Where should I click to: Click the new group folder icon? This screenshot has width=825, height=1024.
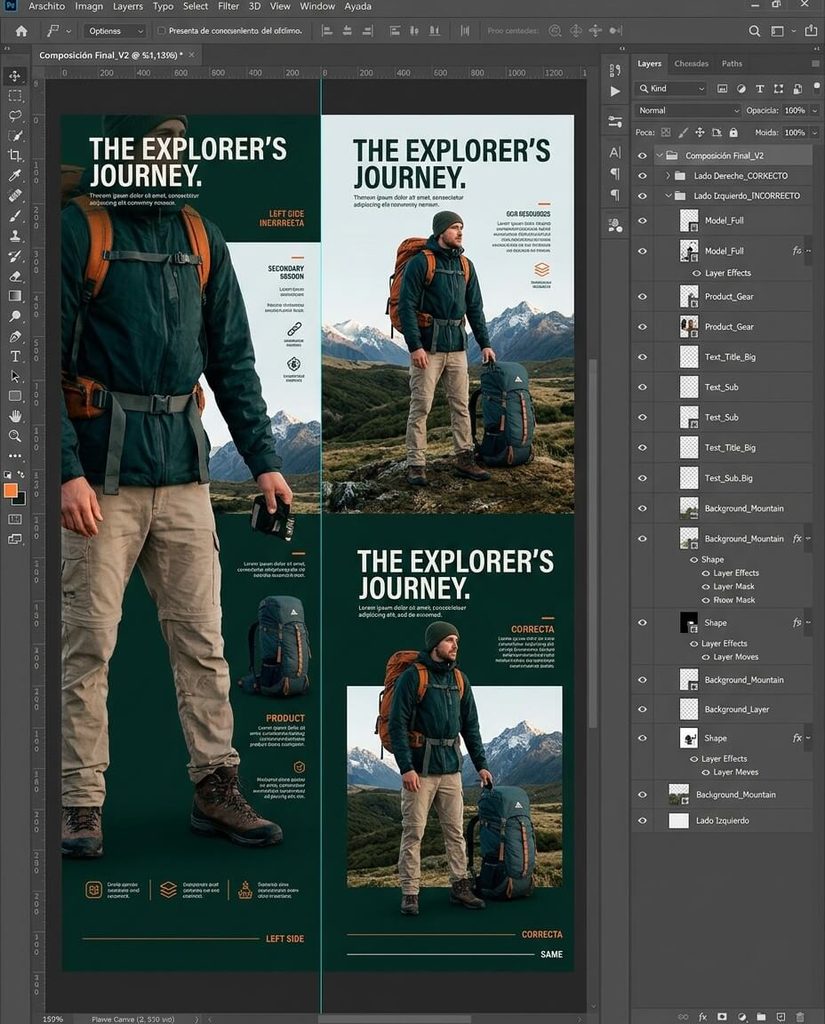[761, 1017]
